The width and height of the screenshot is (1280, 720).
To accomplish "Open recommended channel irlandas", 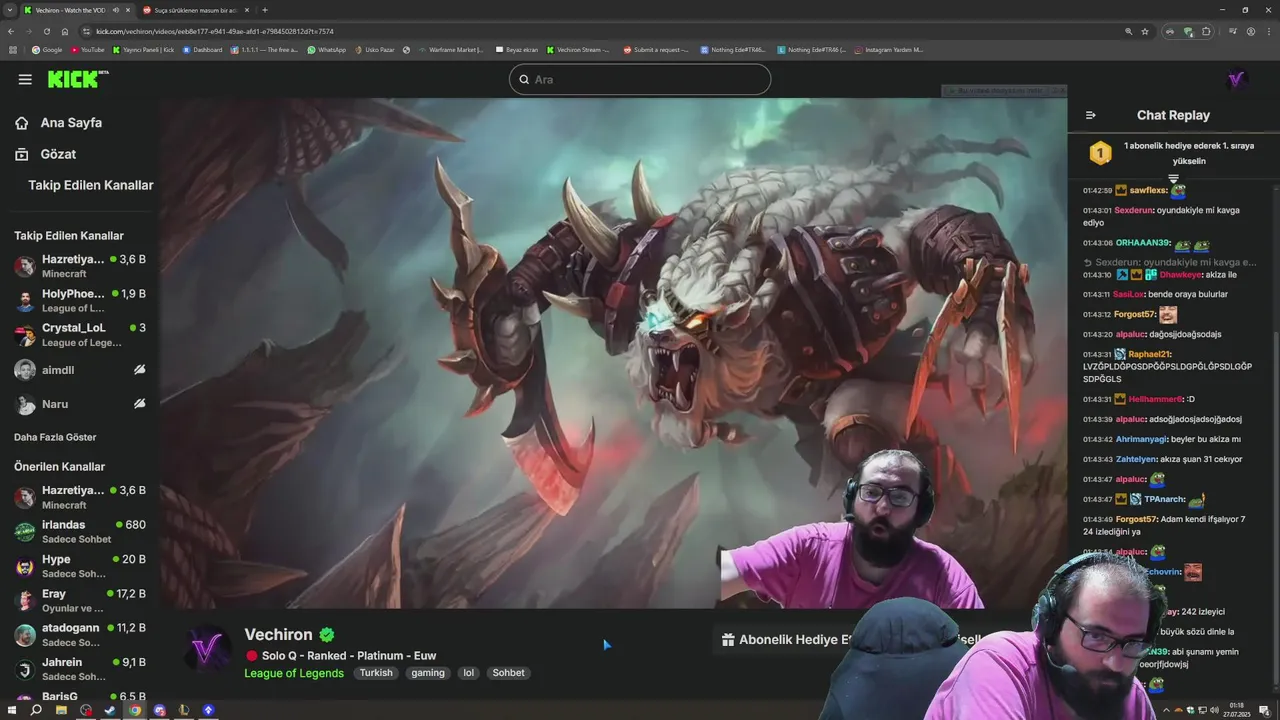I will (80, 531).
